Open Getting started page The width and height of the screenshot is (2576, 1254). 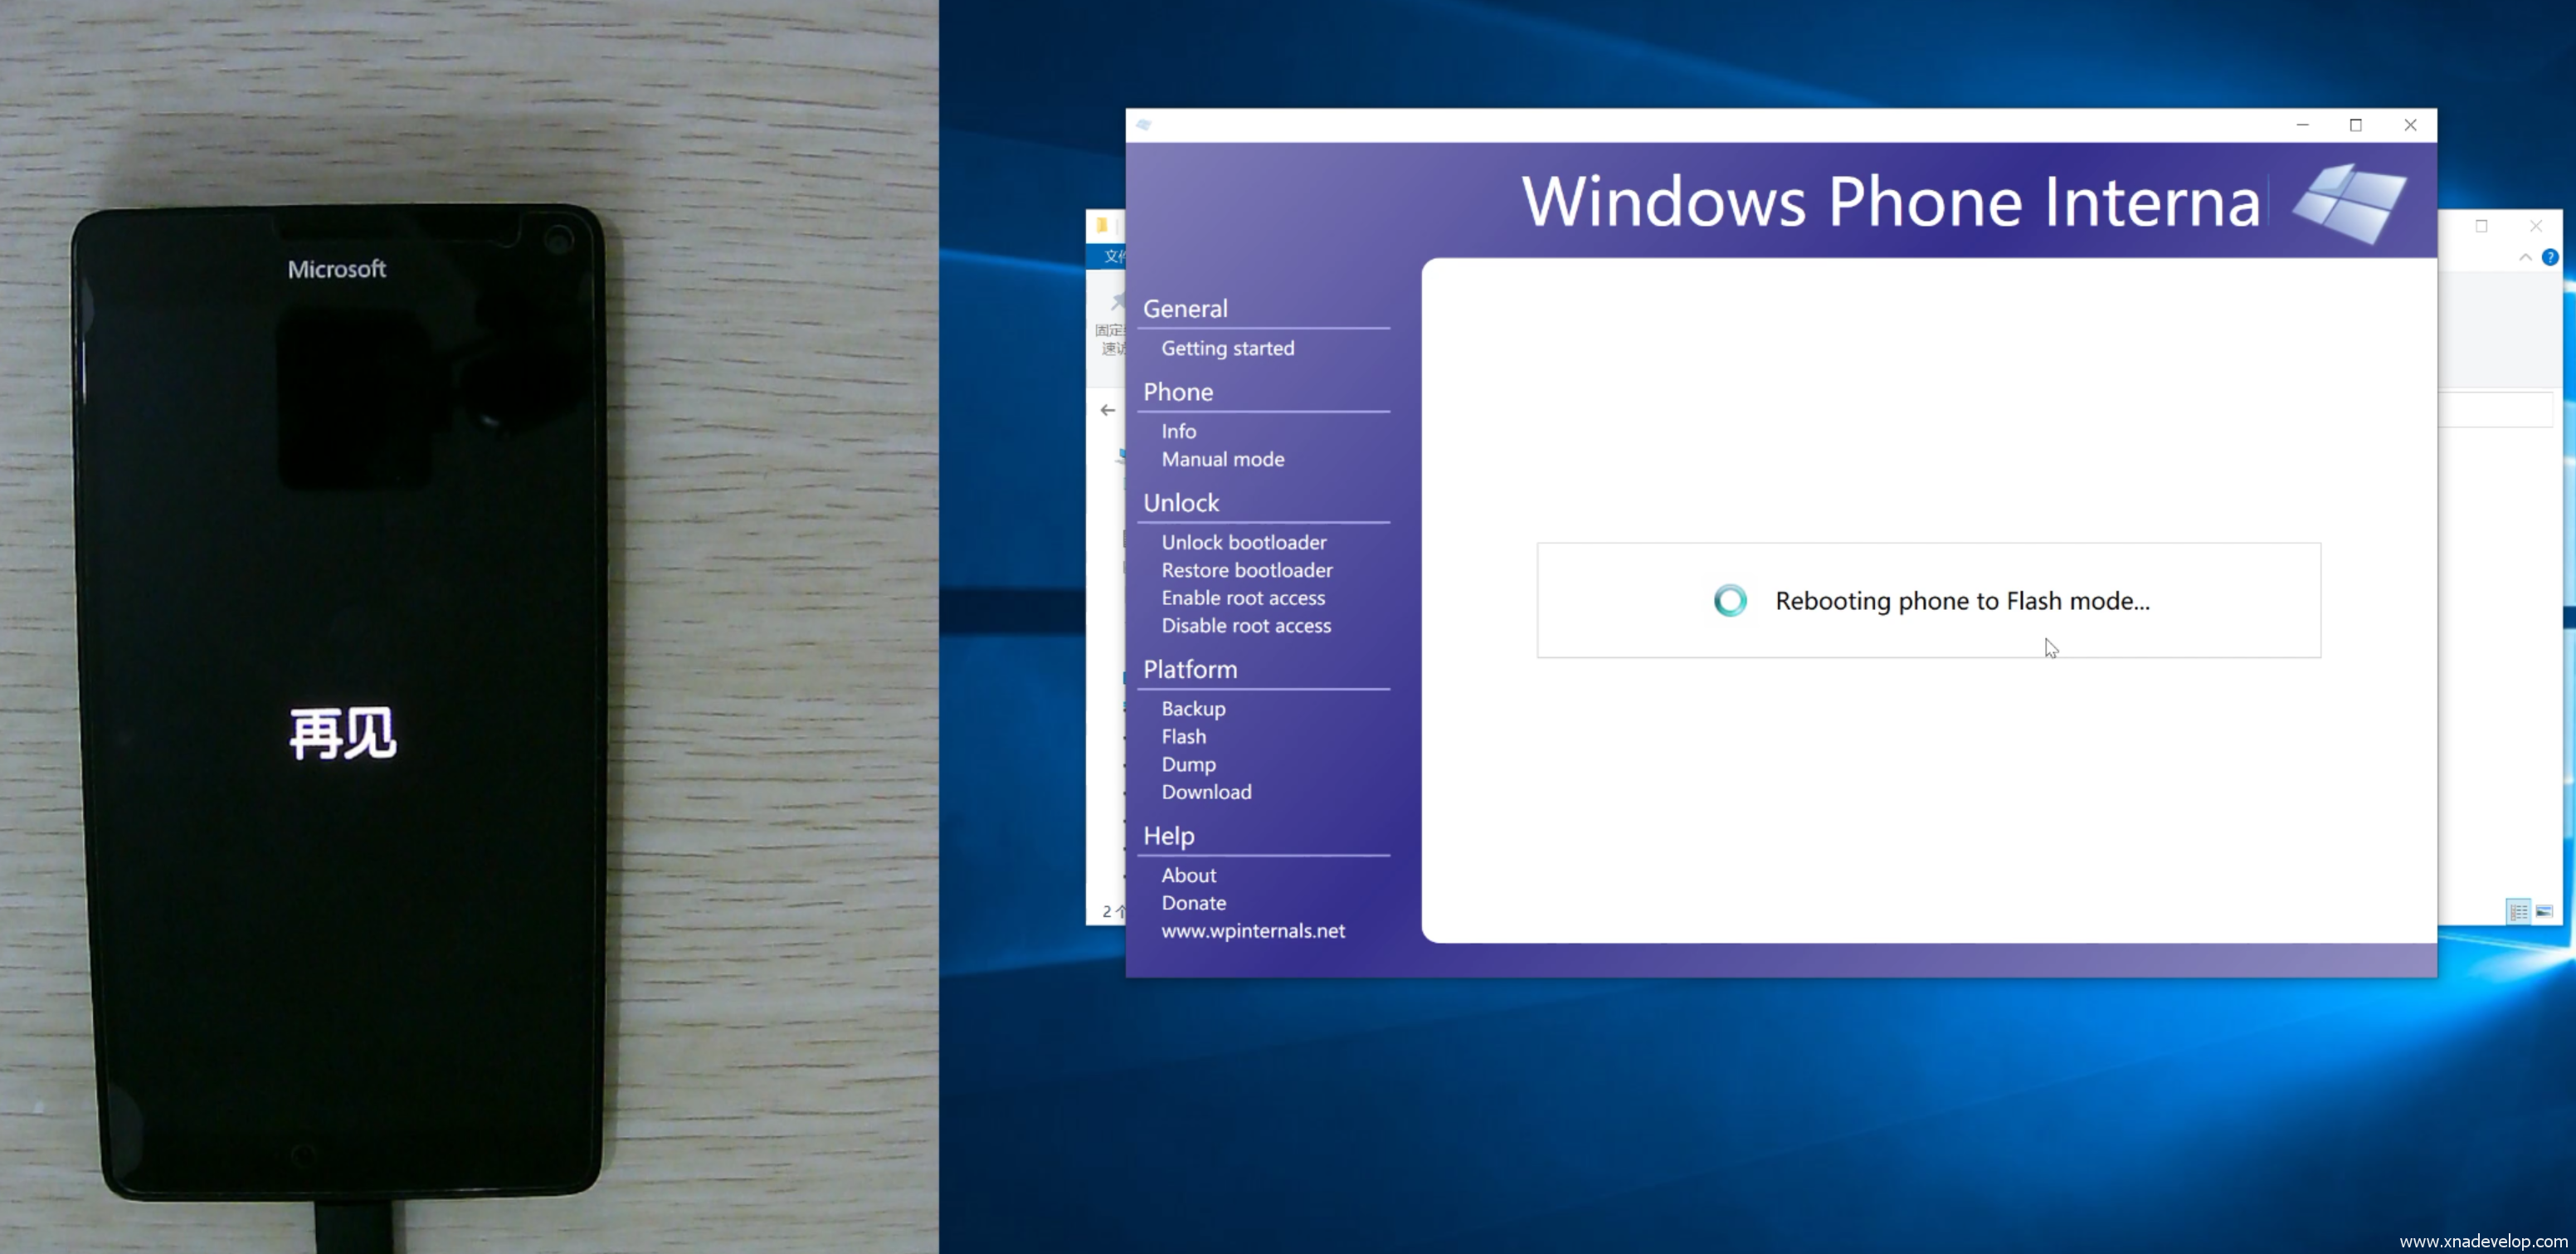coord(1227,348)
